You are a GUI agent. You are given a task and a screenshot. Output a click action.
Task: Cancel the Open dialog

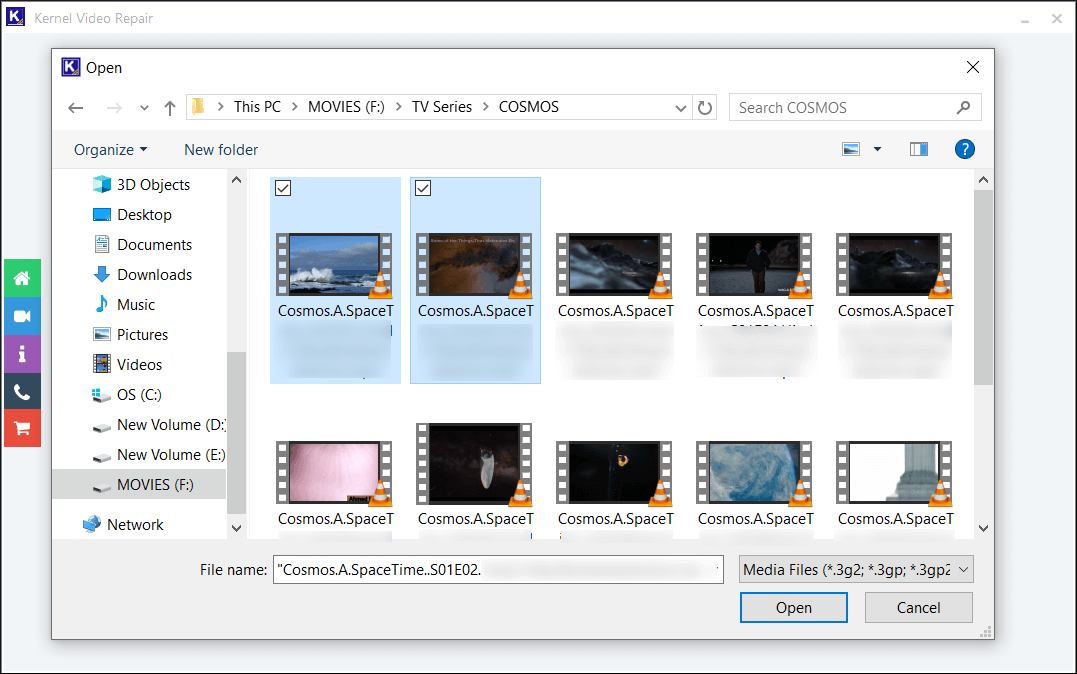pos(918,607)
